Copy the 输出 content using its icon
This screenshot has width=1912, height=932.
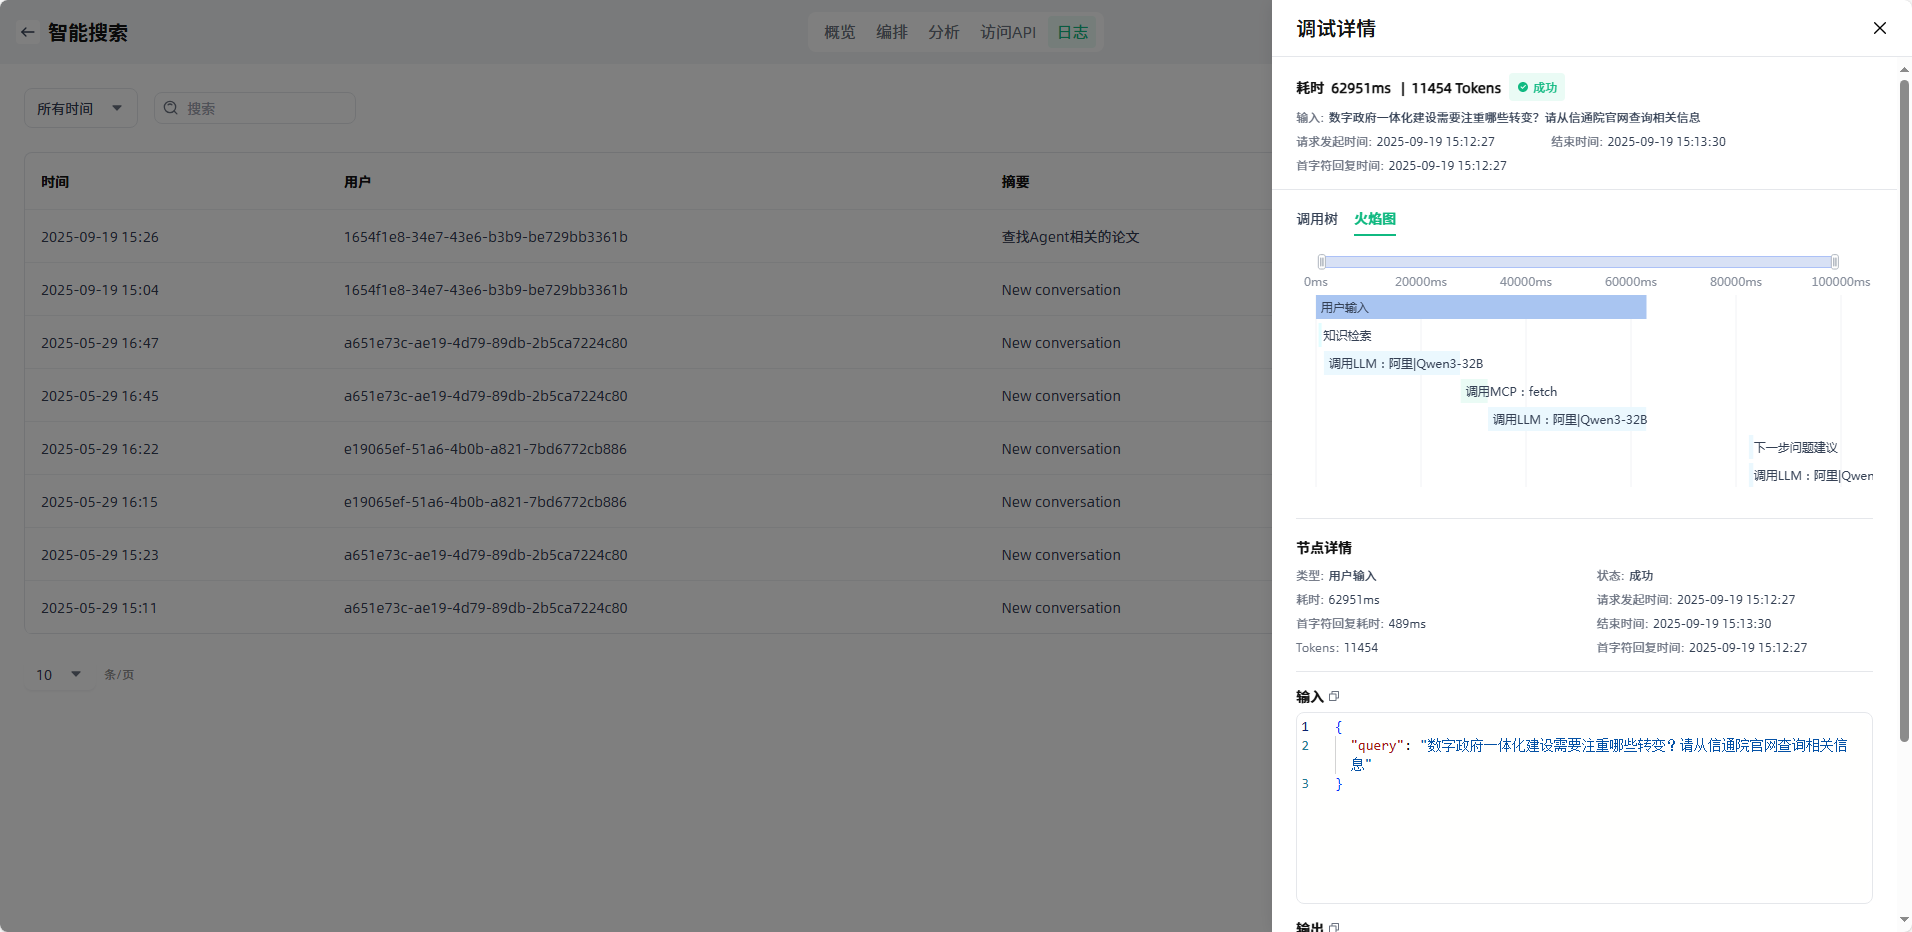pyautogui.click(x=1334, y=927)
